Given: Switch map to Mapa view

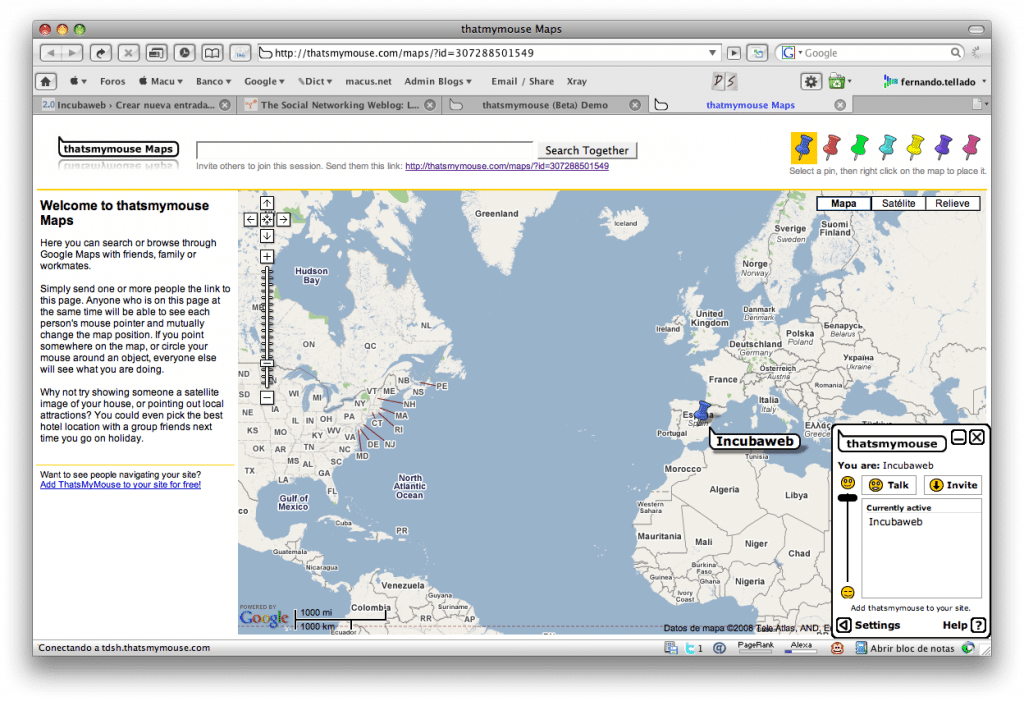Looking at the screenshot, I should [844, 203].
